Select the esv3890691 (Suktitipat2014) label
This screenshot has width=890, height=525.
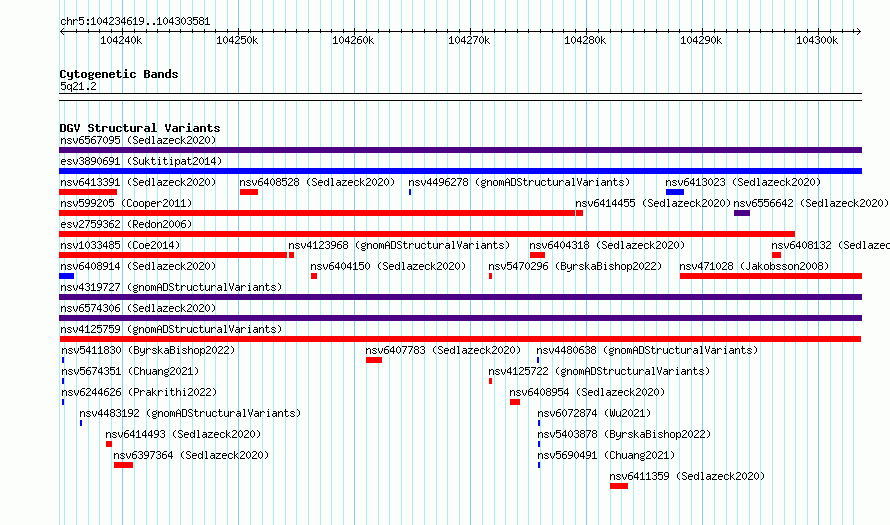tap(141, 161)
